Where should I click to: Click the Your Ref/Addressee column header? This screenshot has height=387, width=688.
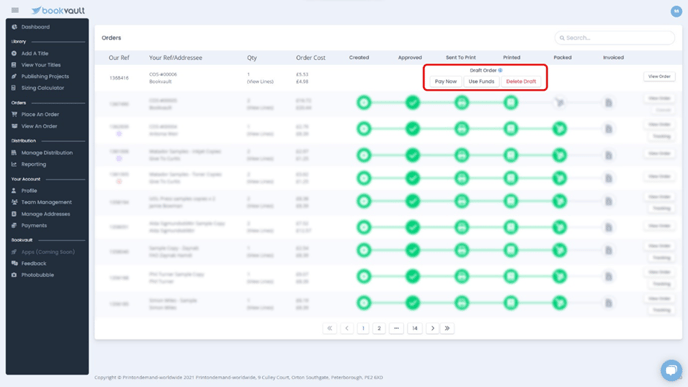(x=176, y=58)
